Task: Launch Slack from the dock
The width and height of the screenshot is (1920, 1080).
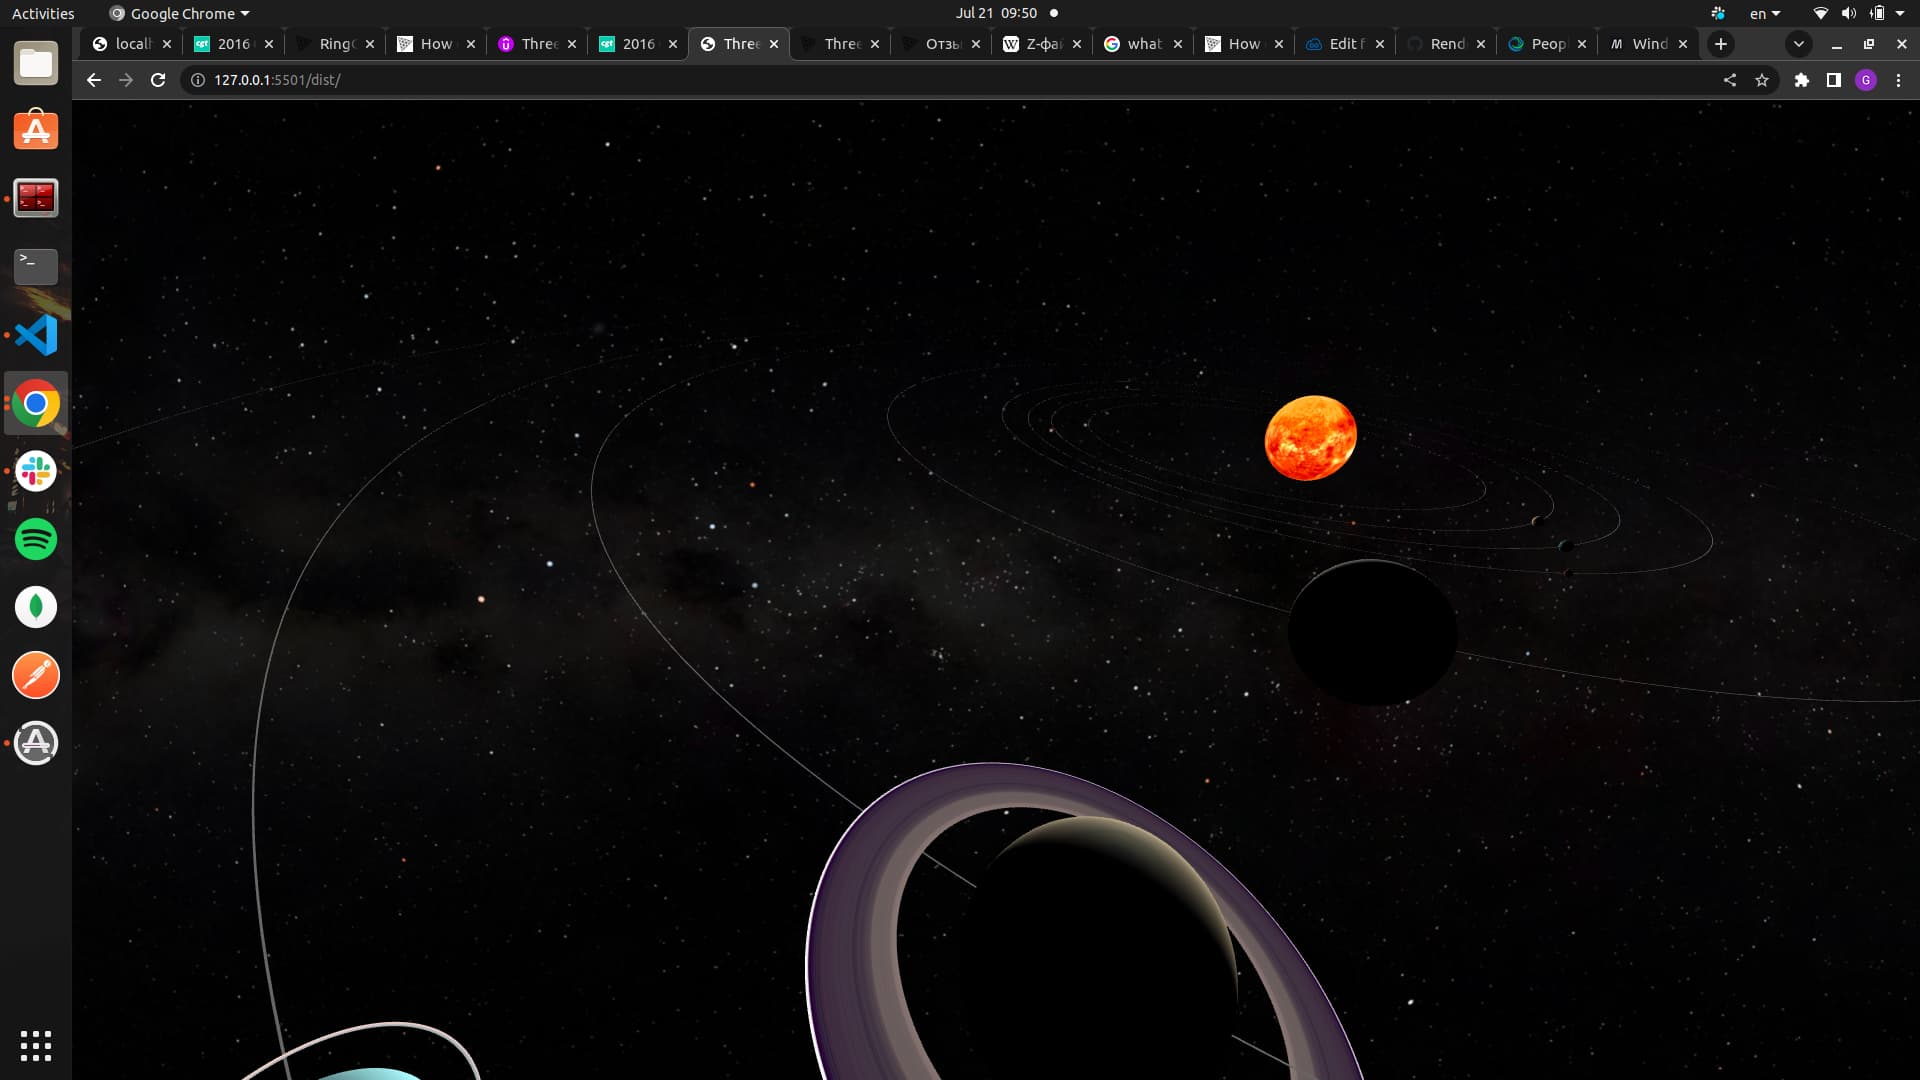Action: [x=36, y=471]
